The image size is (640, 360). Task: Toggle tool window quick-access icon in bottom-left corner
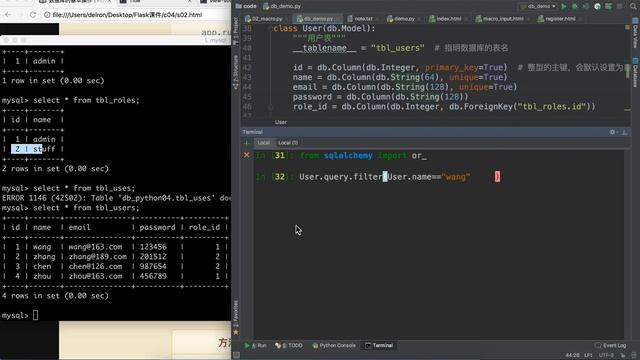point(236,355)
